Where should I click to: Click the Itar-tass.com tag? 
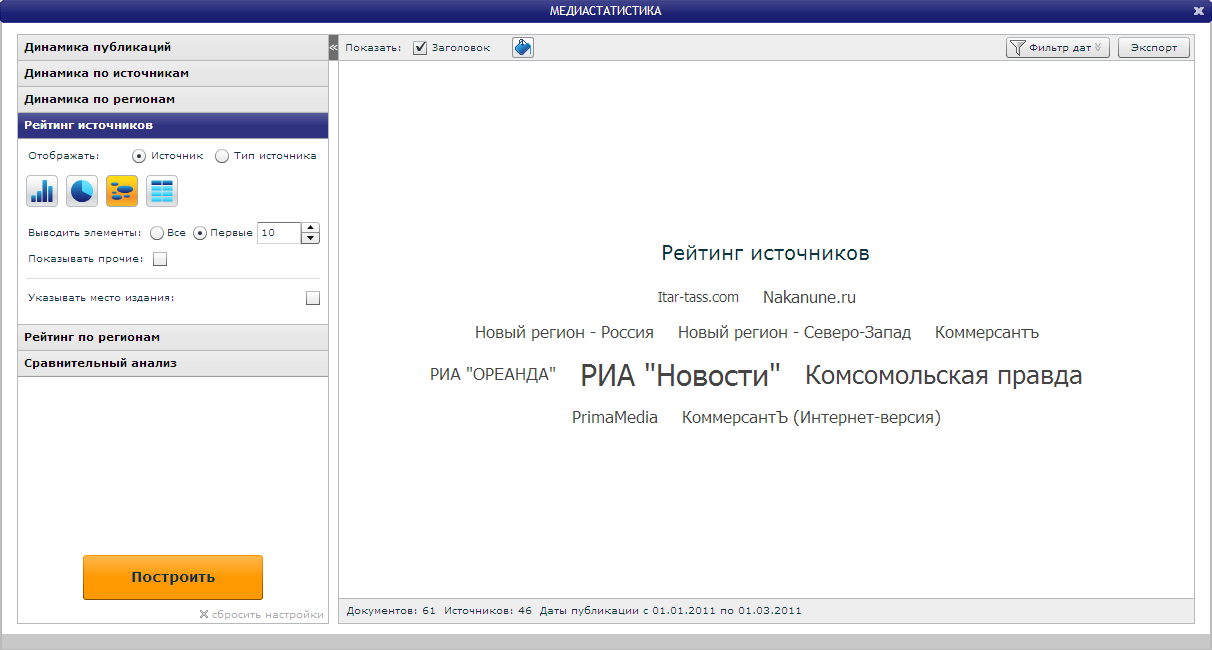click(698, 297)
